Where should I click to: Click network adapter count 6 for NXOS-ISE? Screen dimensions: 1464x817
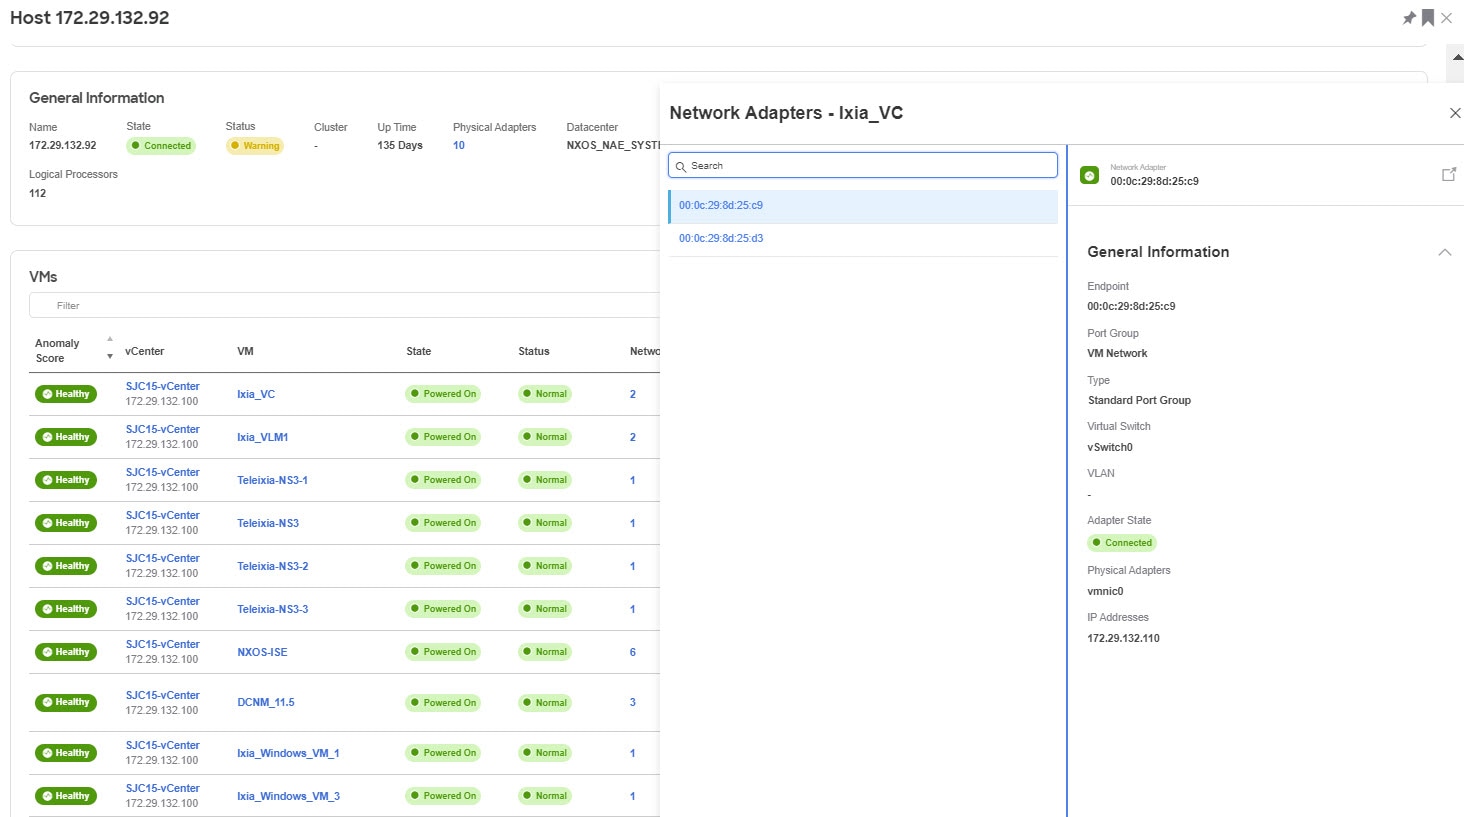click(x=633, y=652)
